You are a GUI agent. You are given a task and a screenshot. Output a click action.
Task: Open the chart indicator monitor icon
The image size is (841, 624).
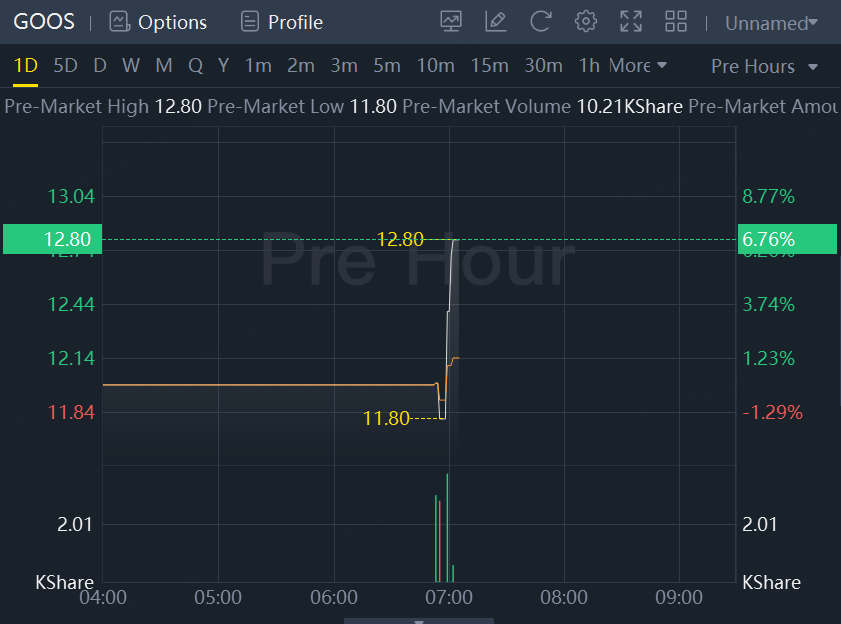(x=452, y=21)
